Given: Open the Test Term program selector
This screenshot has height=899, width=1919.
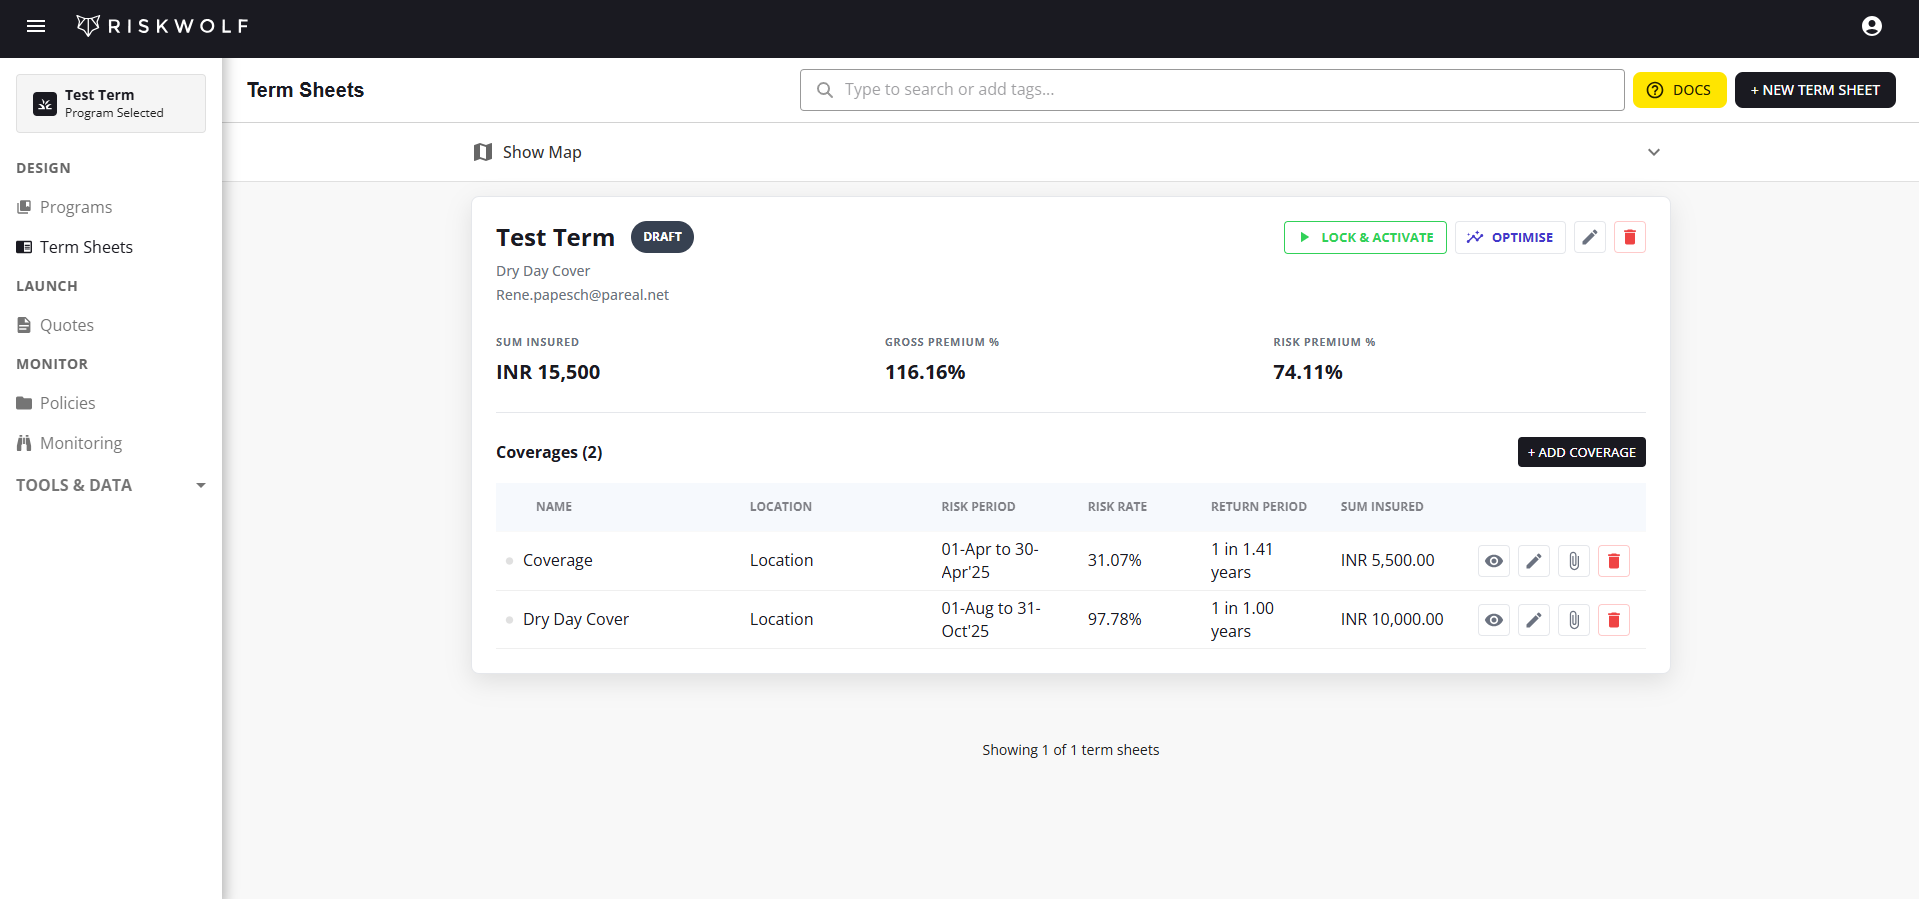Looking at the screenshot, I should [x=111, y=103].
